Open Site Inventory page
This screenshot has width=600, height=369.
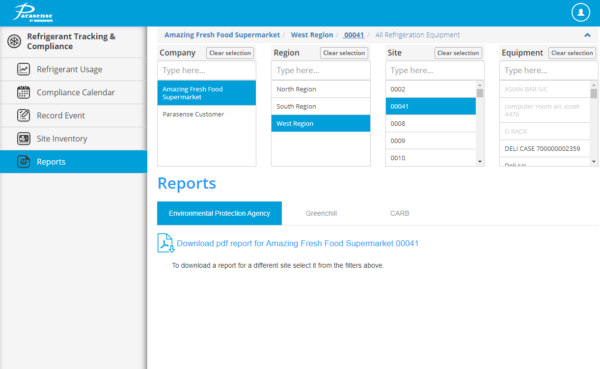(x=73, y=139)
